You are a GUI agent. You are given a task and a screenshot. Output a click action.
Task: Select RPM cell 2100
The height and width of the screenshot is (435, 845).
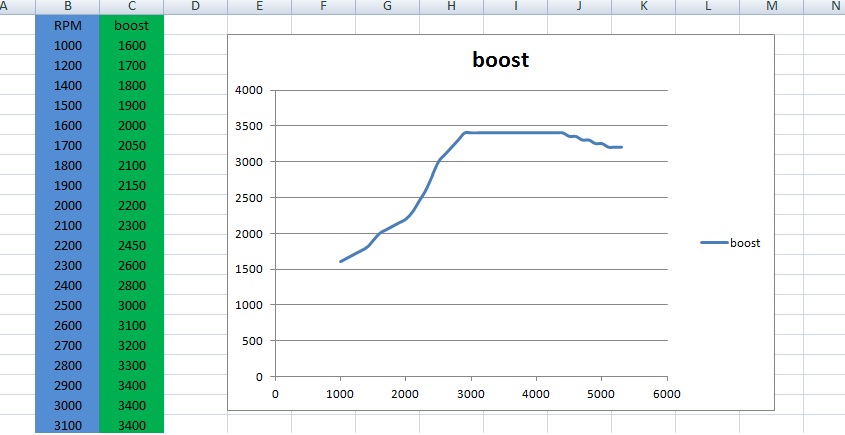(x=67, y=225)
